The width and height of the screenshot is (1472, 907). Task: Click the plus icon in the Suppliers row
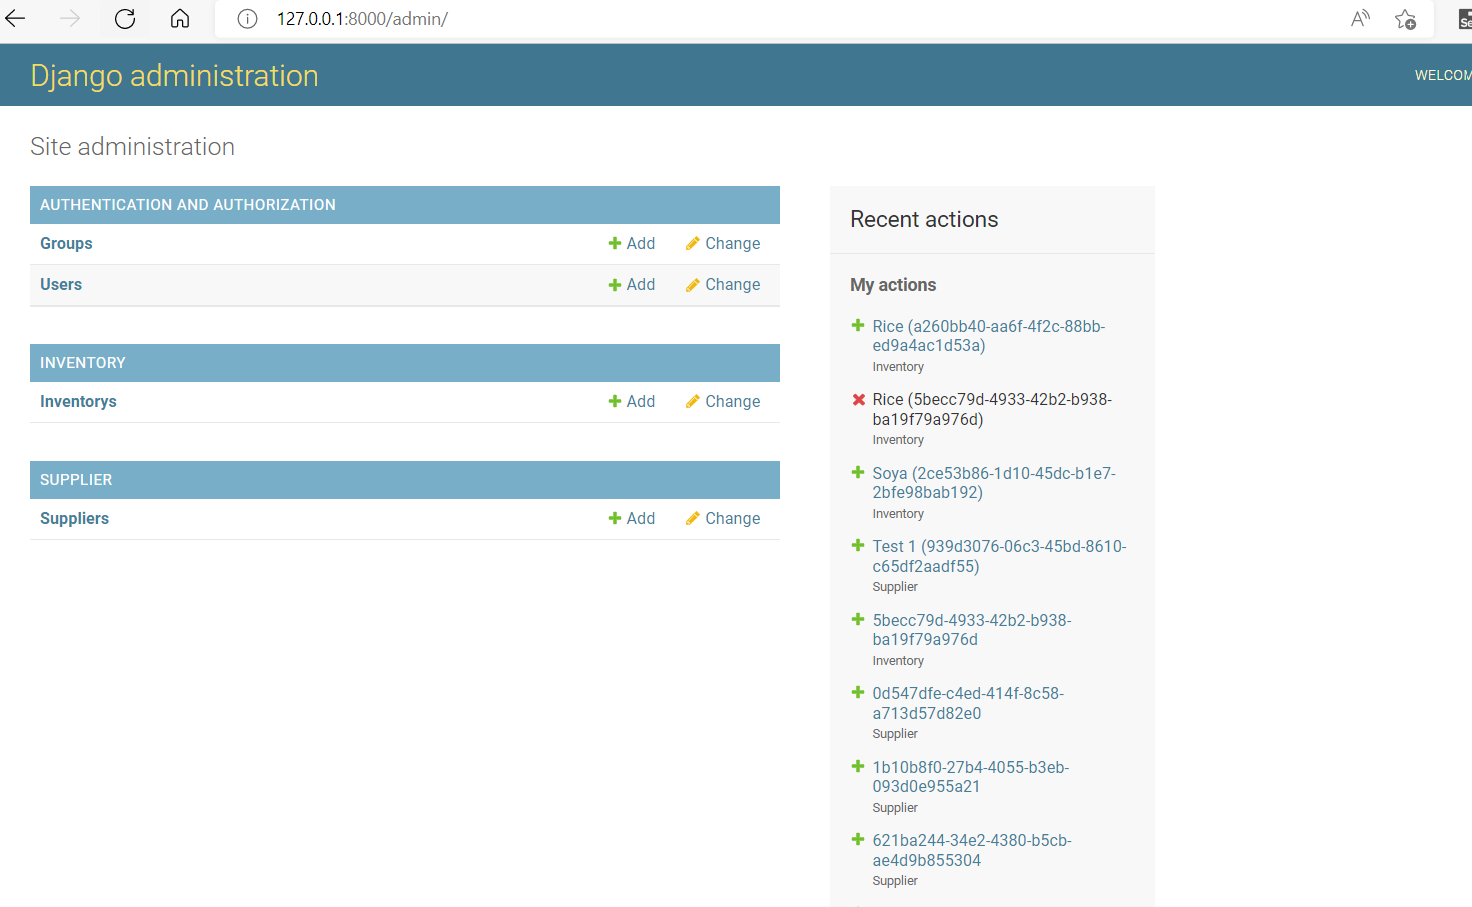click(x=615, y=519)
